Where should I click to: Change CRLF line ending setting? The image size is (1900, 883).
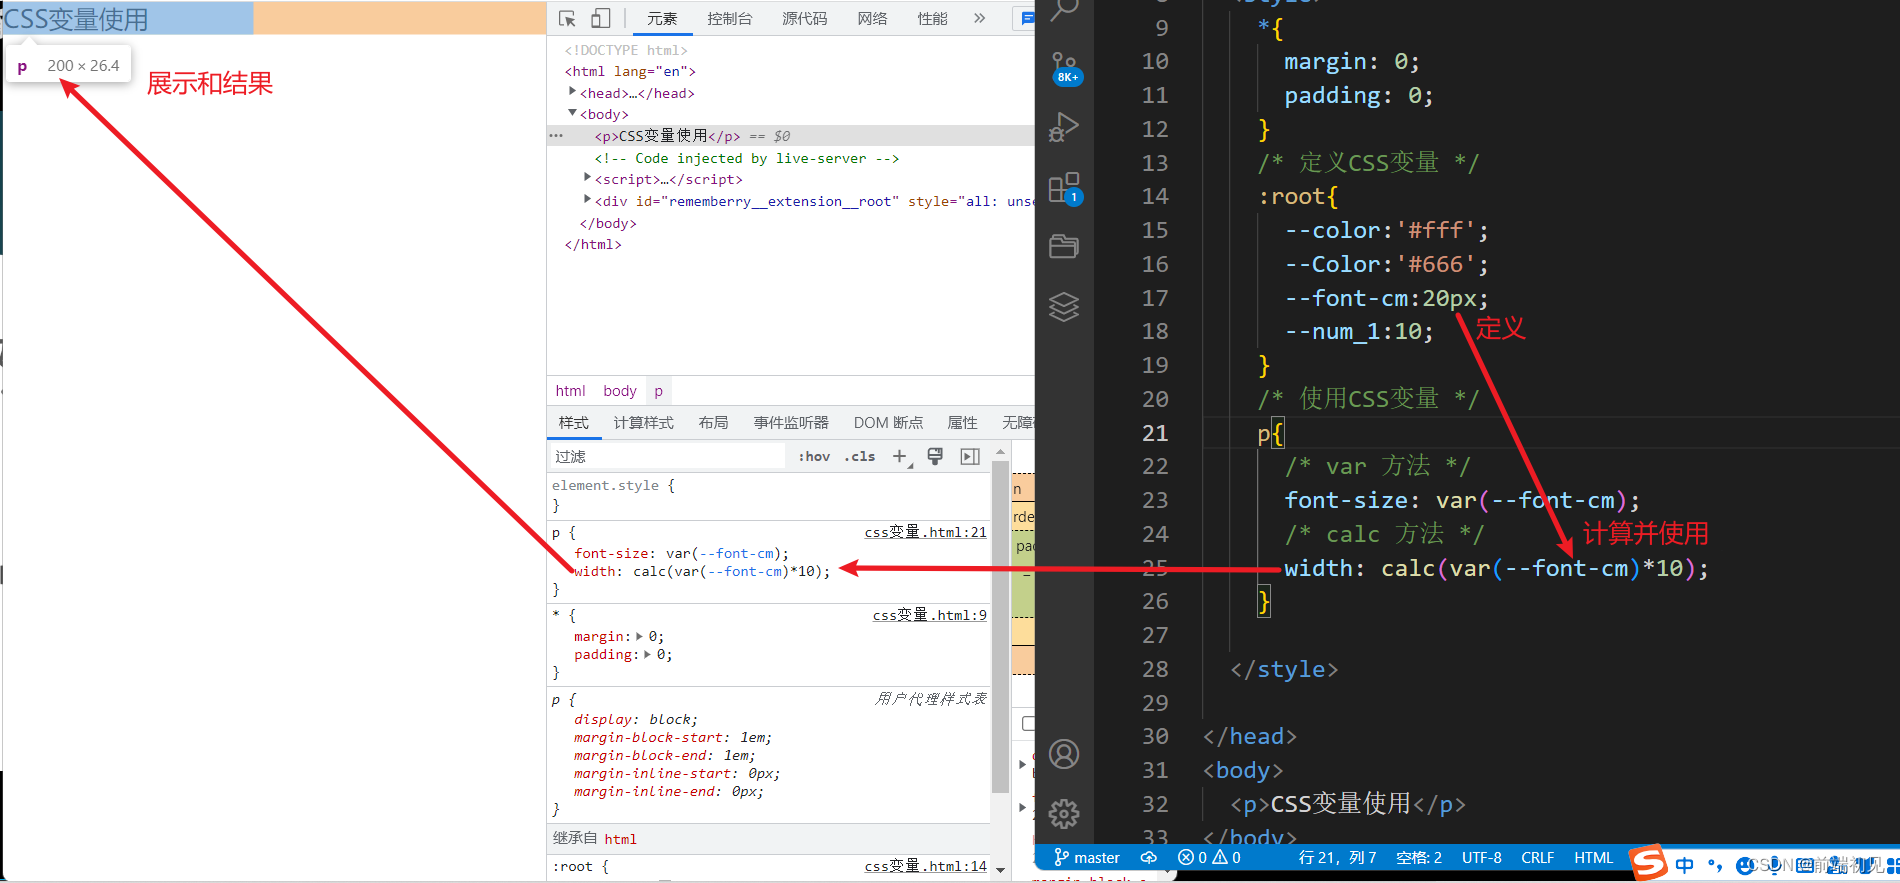click(1537, 858)
